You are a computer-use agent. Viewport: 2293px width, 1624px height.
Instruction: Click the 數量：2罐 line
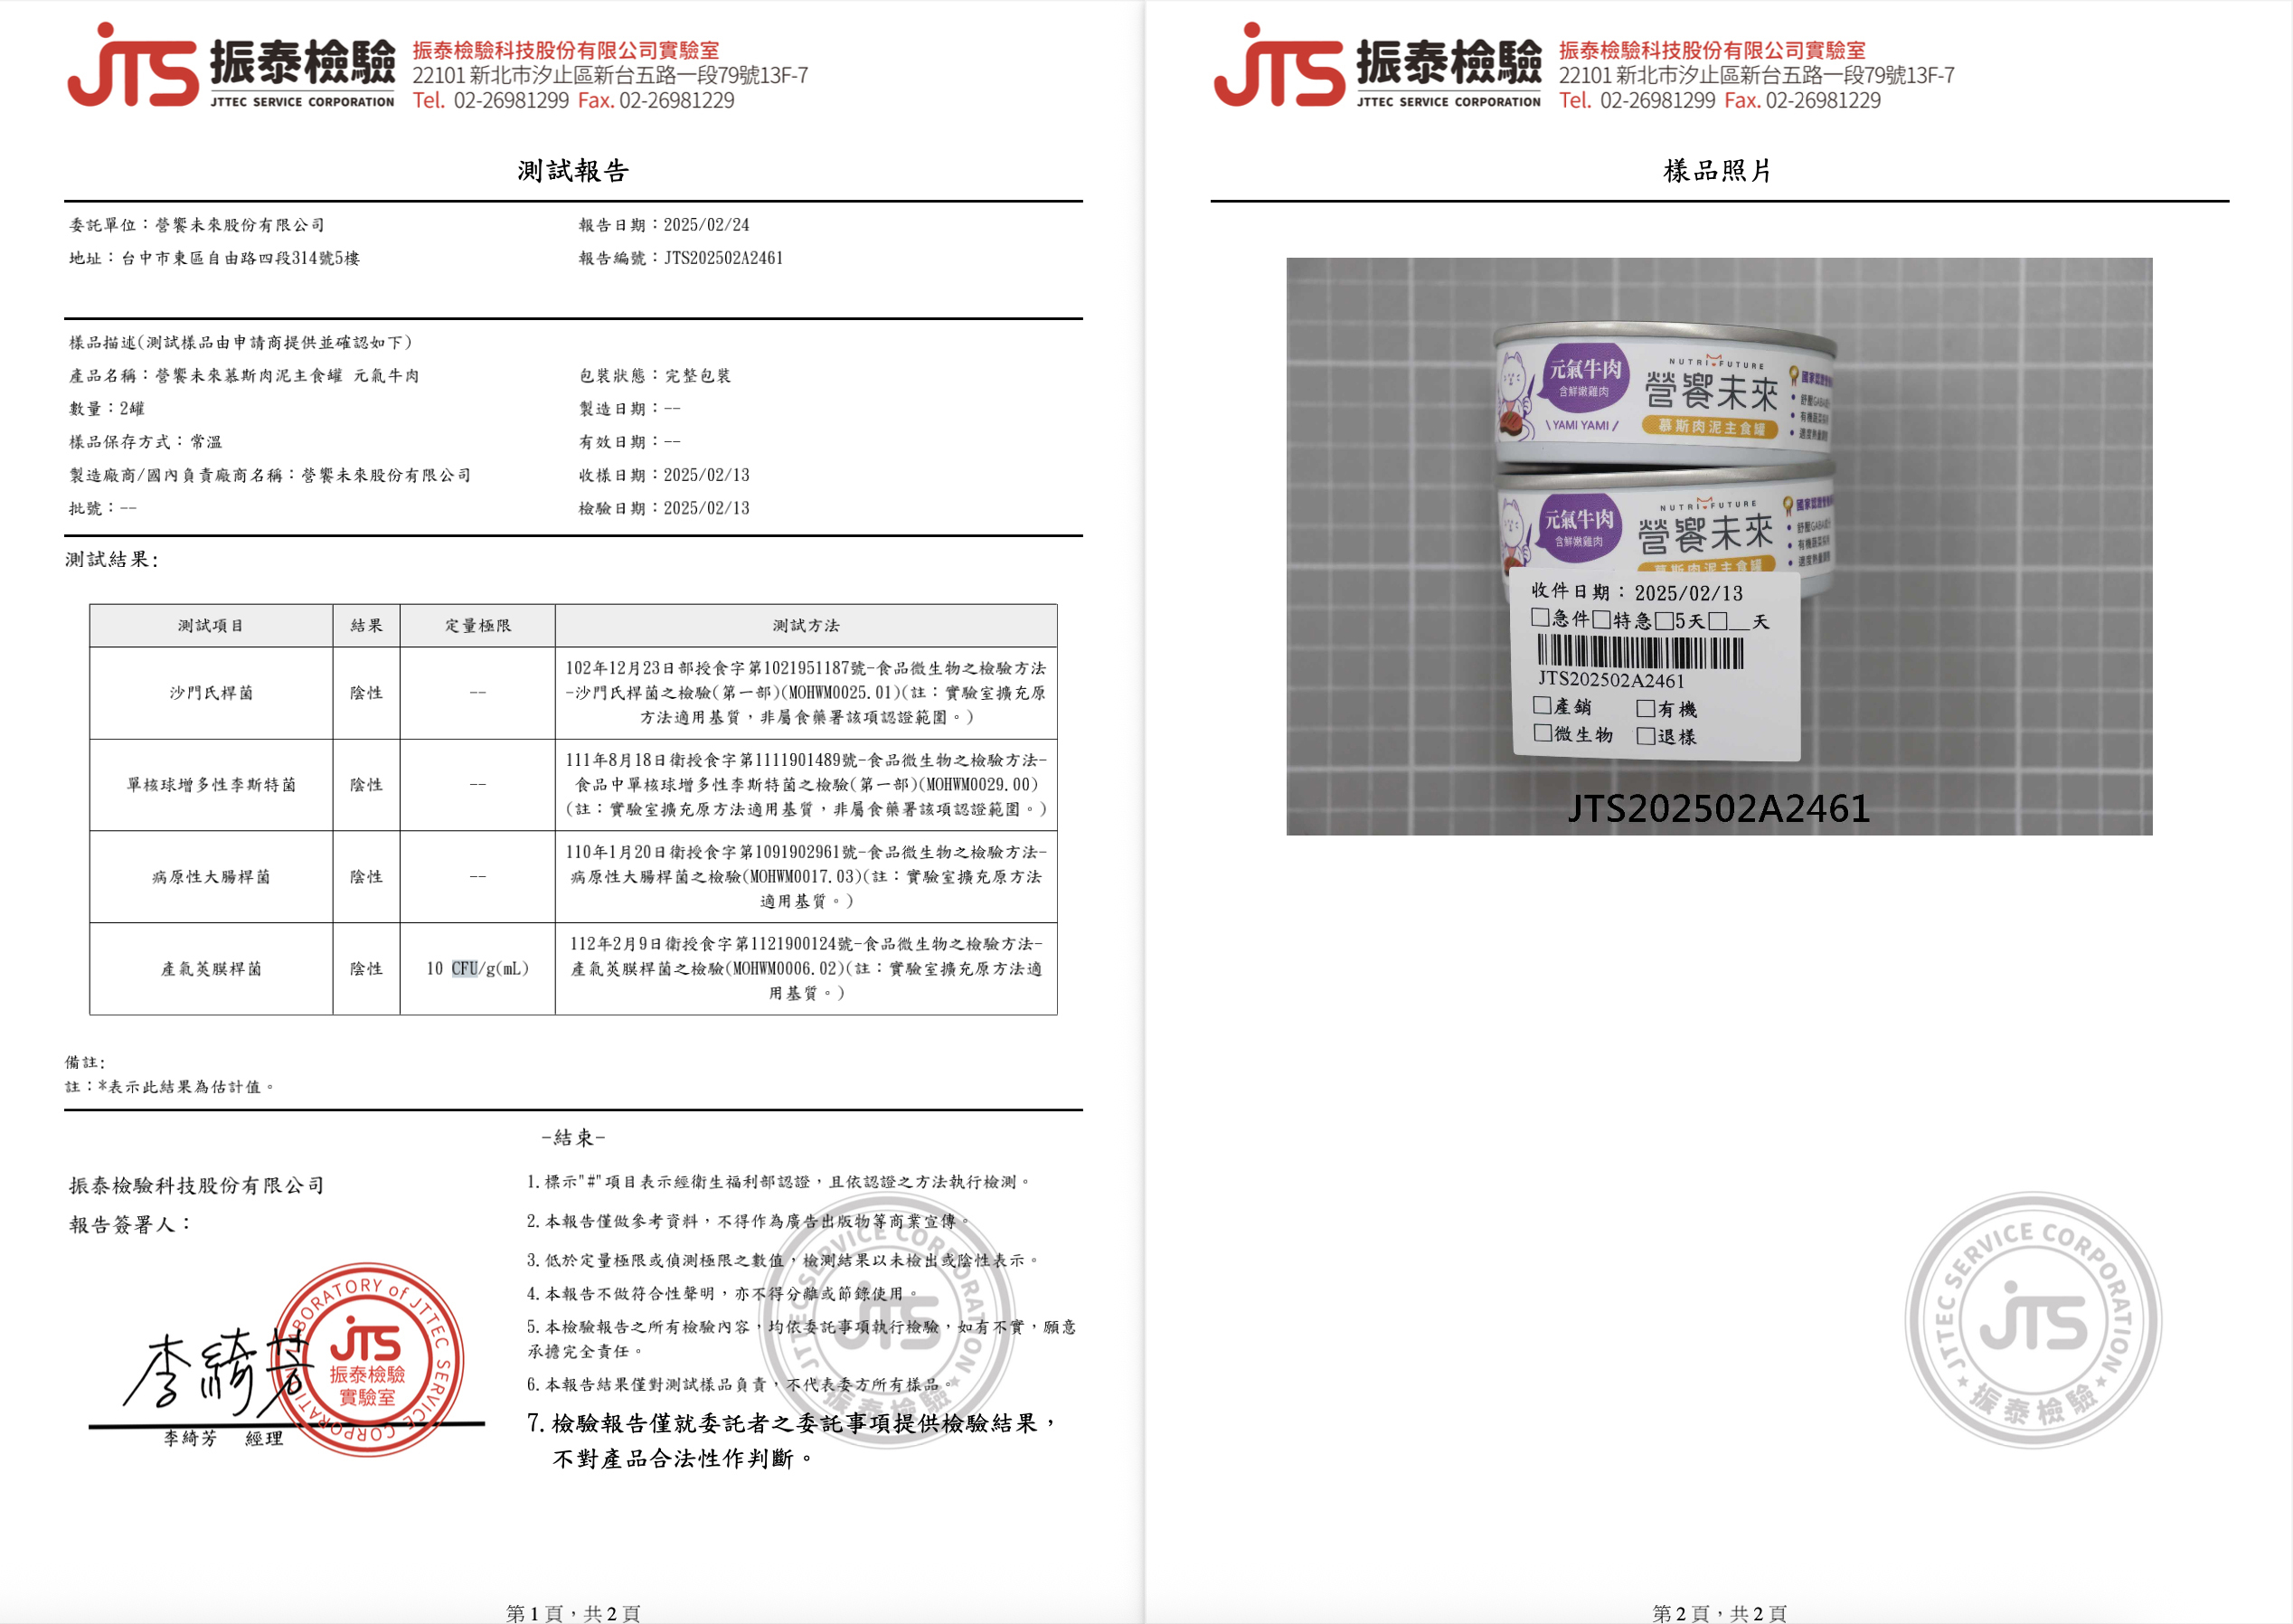(107, 408)
